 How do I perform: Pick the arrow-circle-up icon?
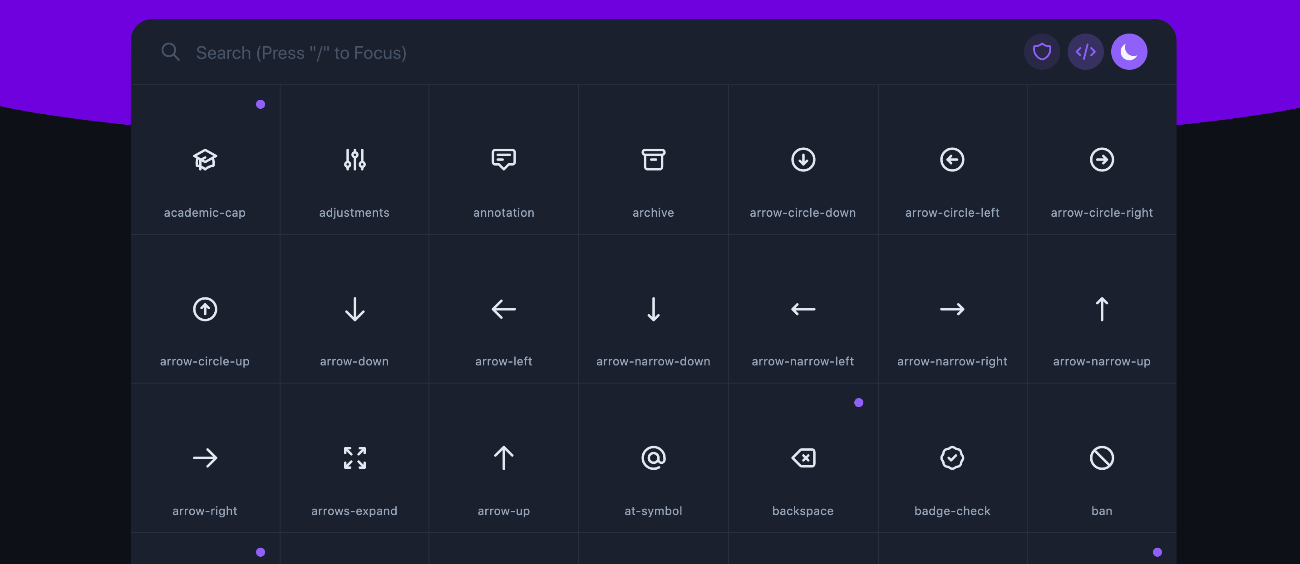pos(205,310)
